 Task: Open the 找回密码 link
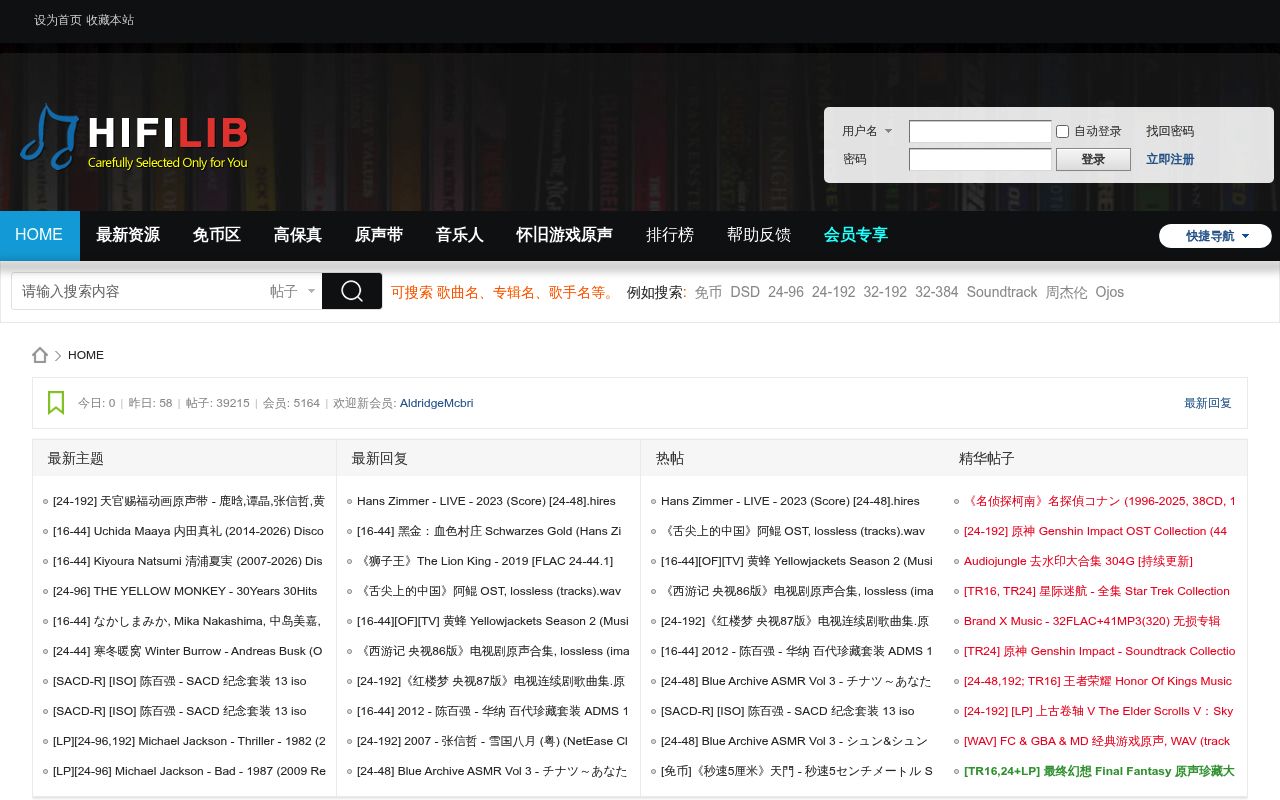pyautogui.click(x=1170, y=131)
